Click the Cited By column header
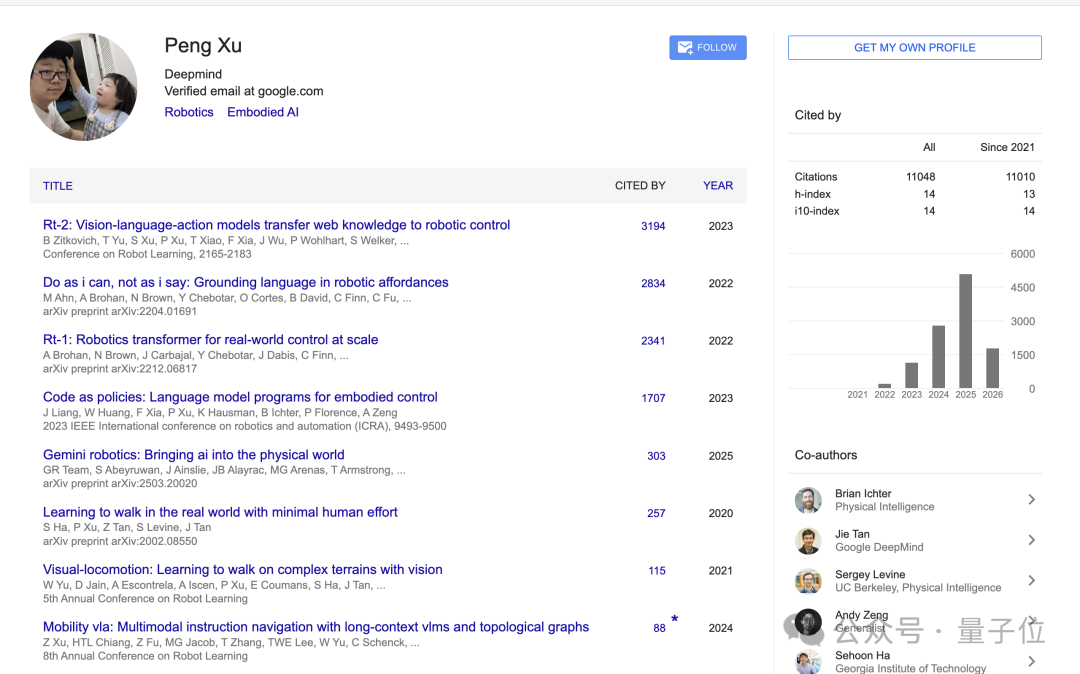Viewport: 1080px width, 674px height. [x=639, y=186]
